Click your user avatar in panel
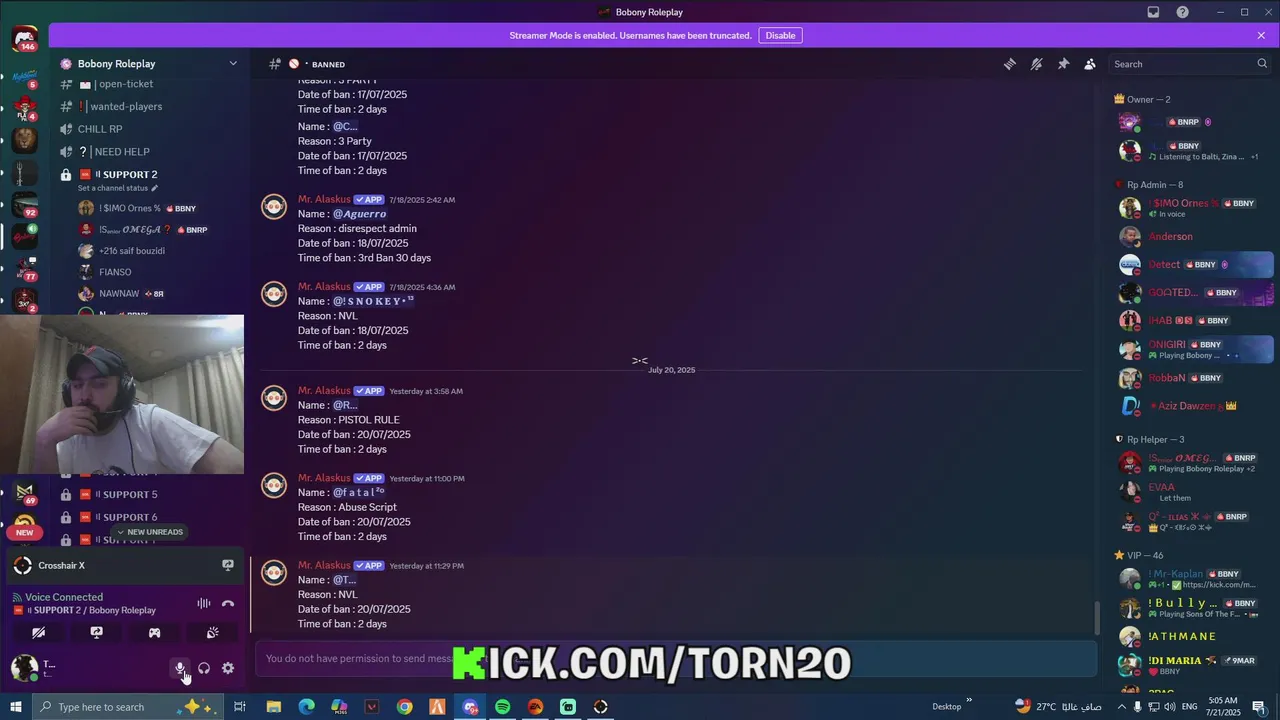1280x720 pixels. point(24,668)
